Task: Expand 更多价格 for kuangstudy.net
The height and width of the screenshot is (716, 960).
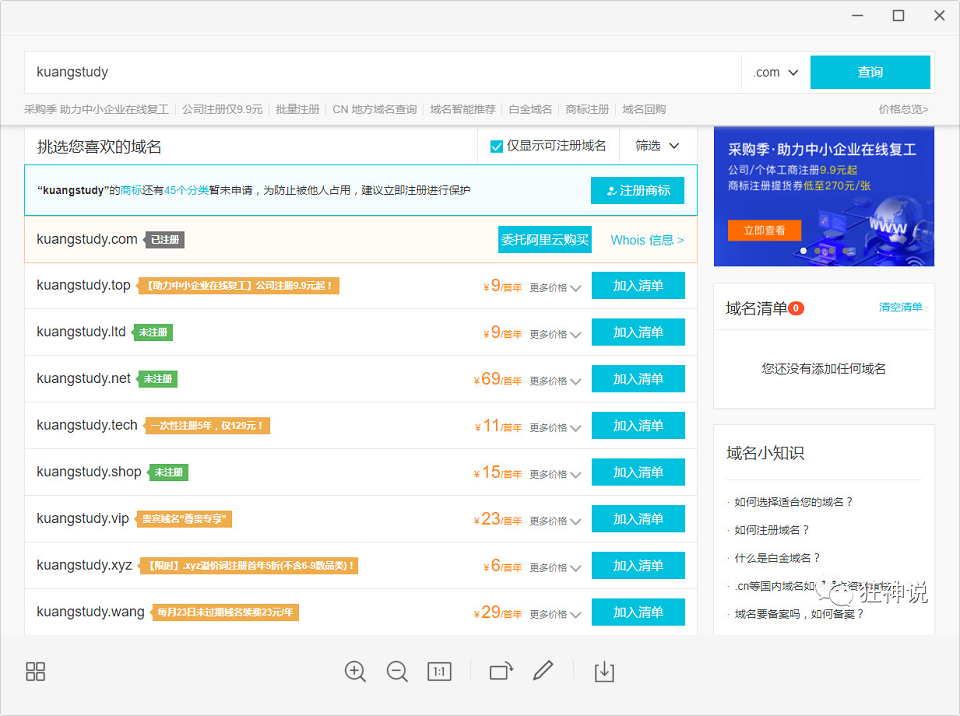Action: pos(555,381)
